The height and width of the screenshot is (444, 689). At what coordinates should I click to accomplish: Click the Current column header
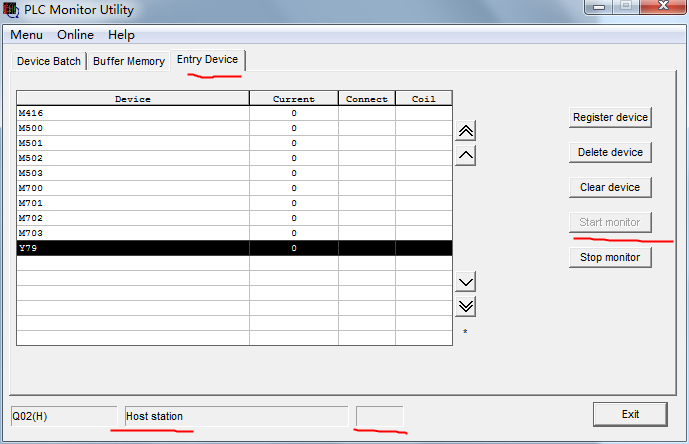point(293,99)
